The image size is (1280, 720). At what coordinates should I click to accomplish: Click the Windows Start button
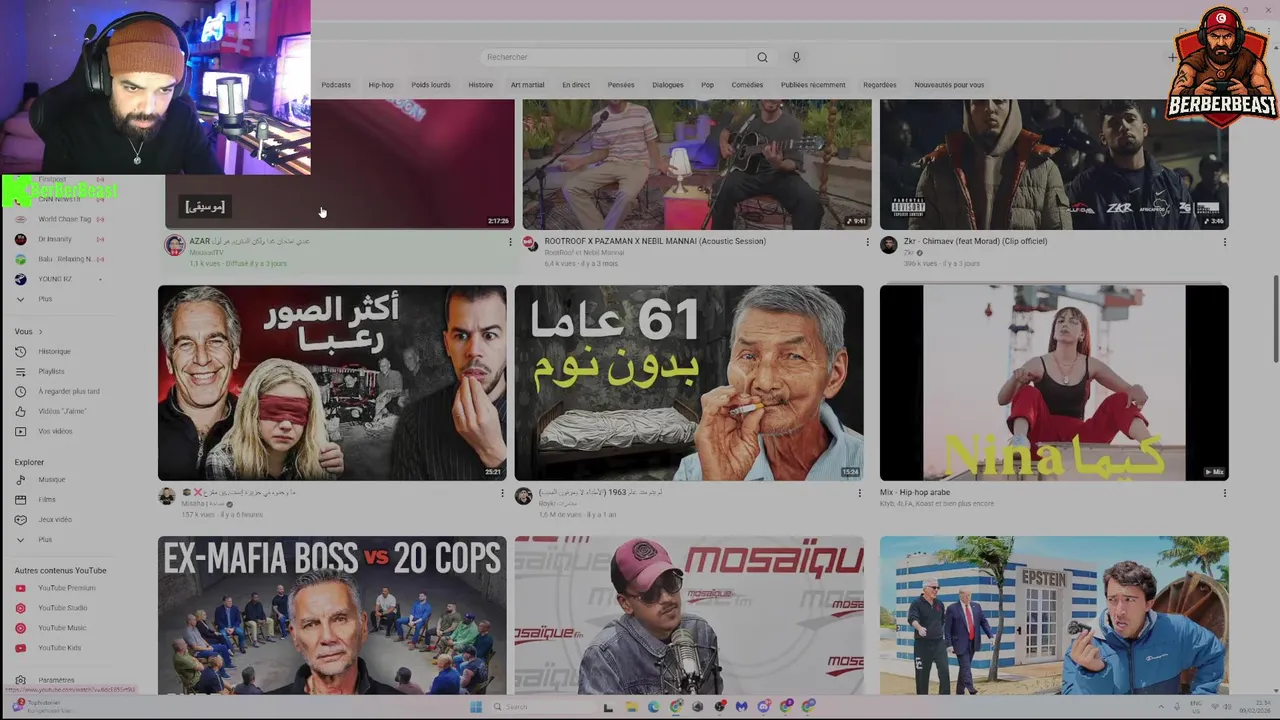(476, 707)
